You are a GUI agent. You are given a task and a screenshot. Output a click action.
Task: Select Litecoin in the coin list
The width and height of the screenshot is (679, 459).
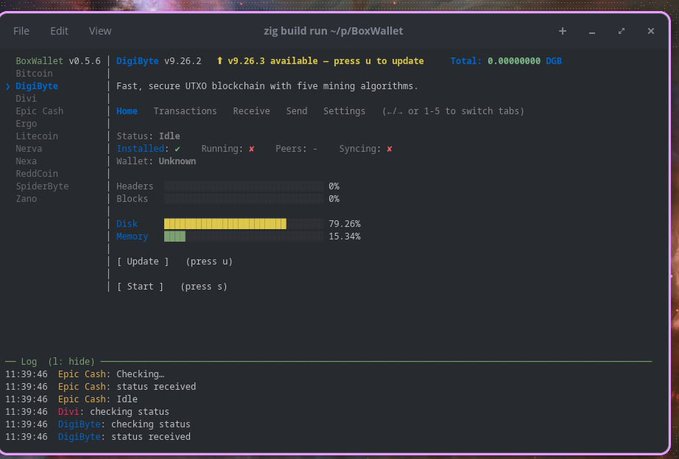coord(37,136)
